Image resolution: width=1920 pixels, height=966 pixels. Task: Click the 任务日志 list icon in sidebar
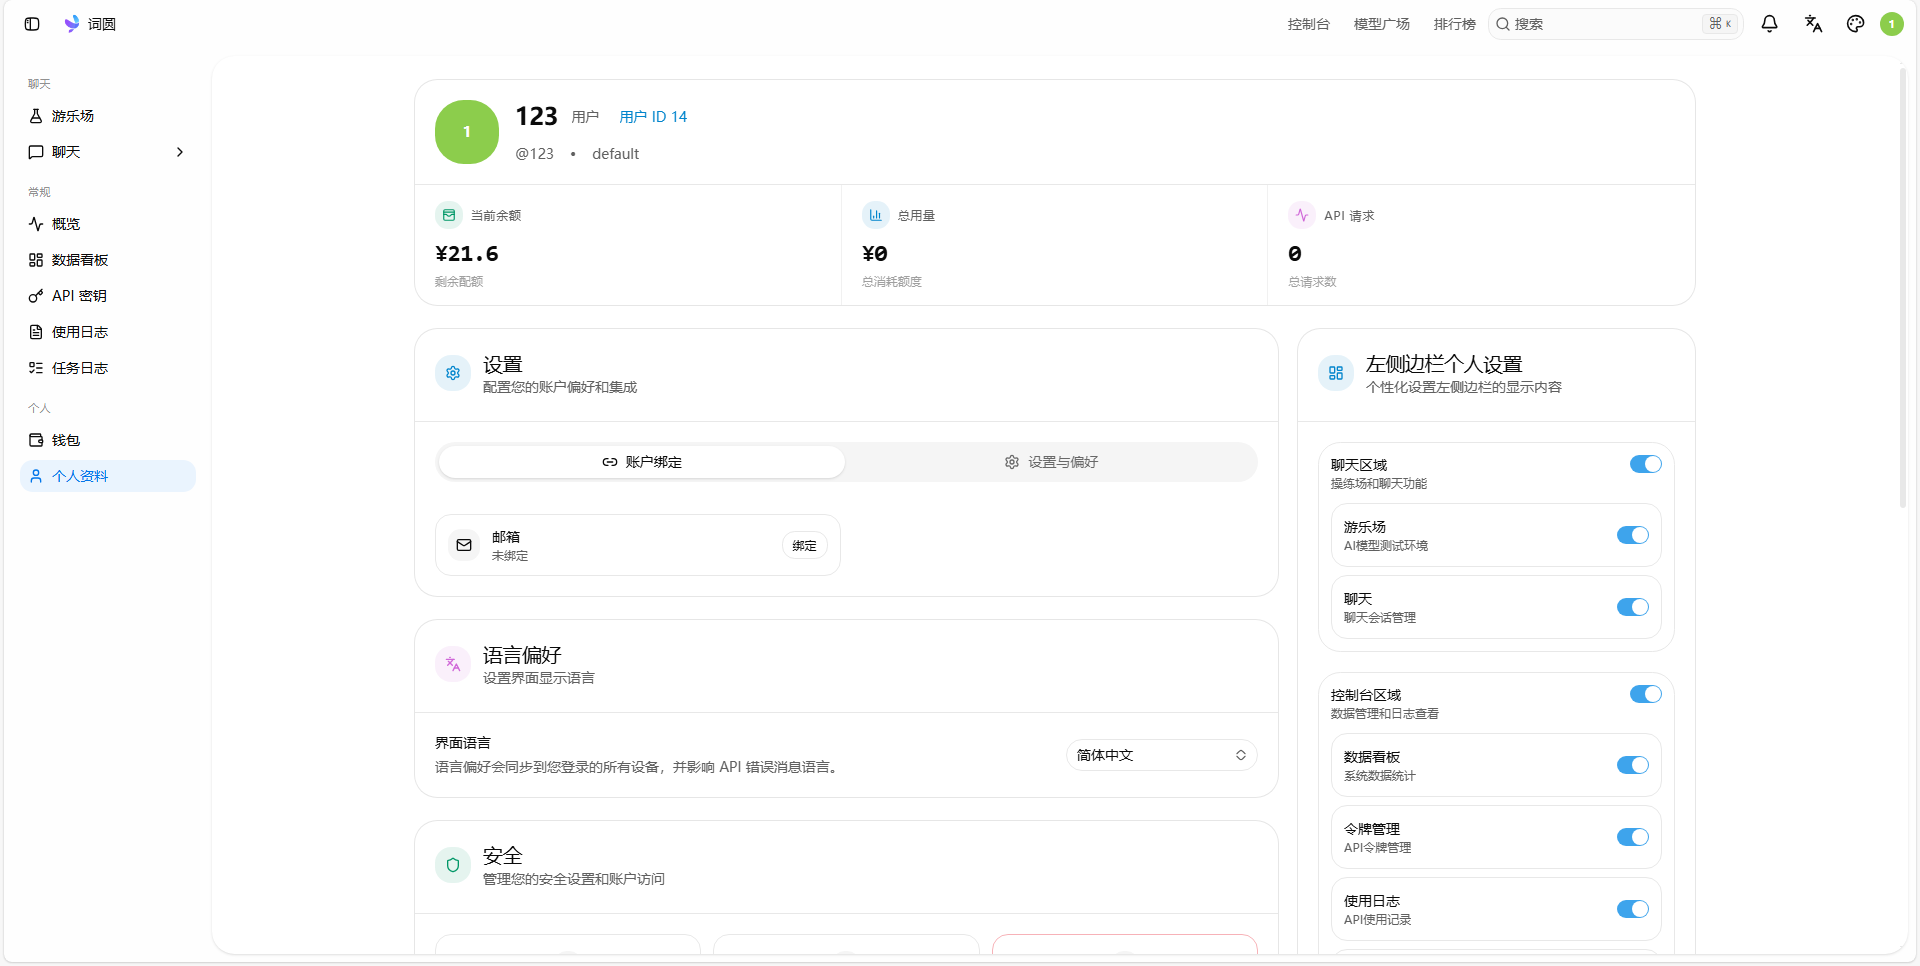click(36, 368)
